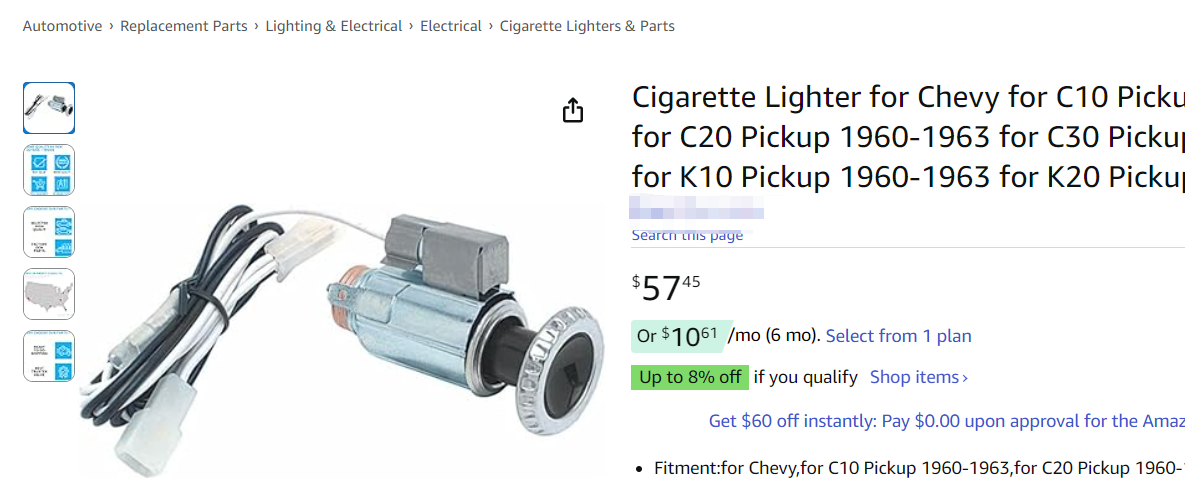Click Shop items link with chevron
The height and width of the screenshot is (478, 1185).
[918, 377]
